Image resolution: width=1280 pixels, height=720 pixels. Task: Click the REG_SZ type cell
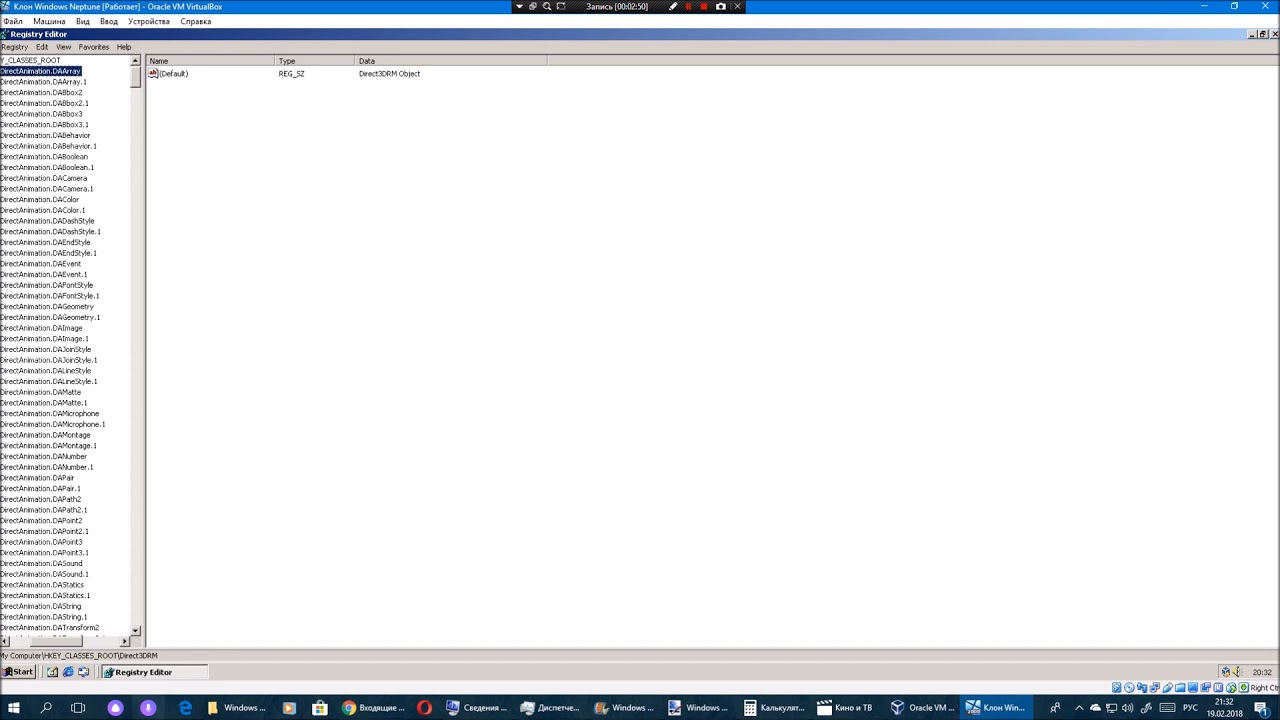point(291,74)
